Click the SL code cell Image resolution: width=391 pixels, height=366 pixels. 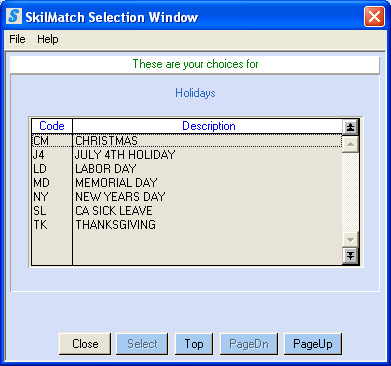[x=52, y=211]
